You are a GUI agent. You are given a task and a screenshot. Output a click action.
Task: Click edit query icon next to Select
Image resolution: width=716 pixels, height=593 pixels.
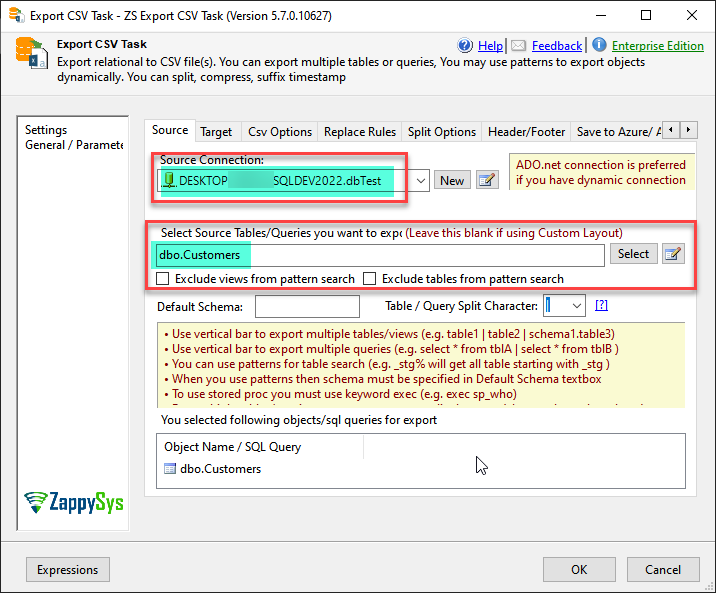[x=673, y=254]
